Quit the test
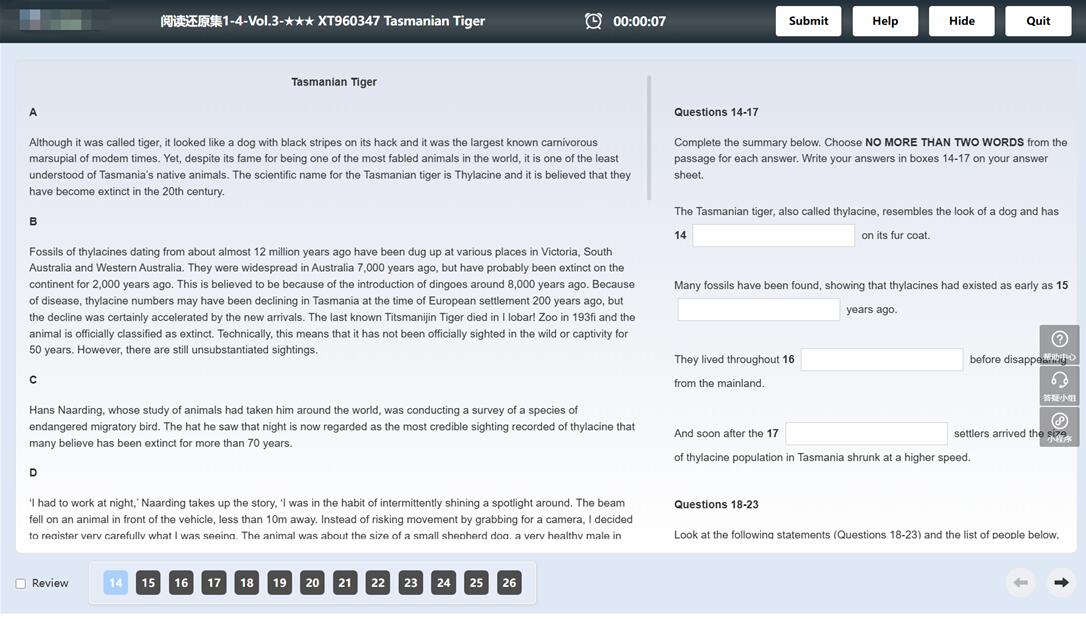 click(1038, 21)
